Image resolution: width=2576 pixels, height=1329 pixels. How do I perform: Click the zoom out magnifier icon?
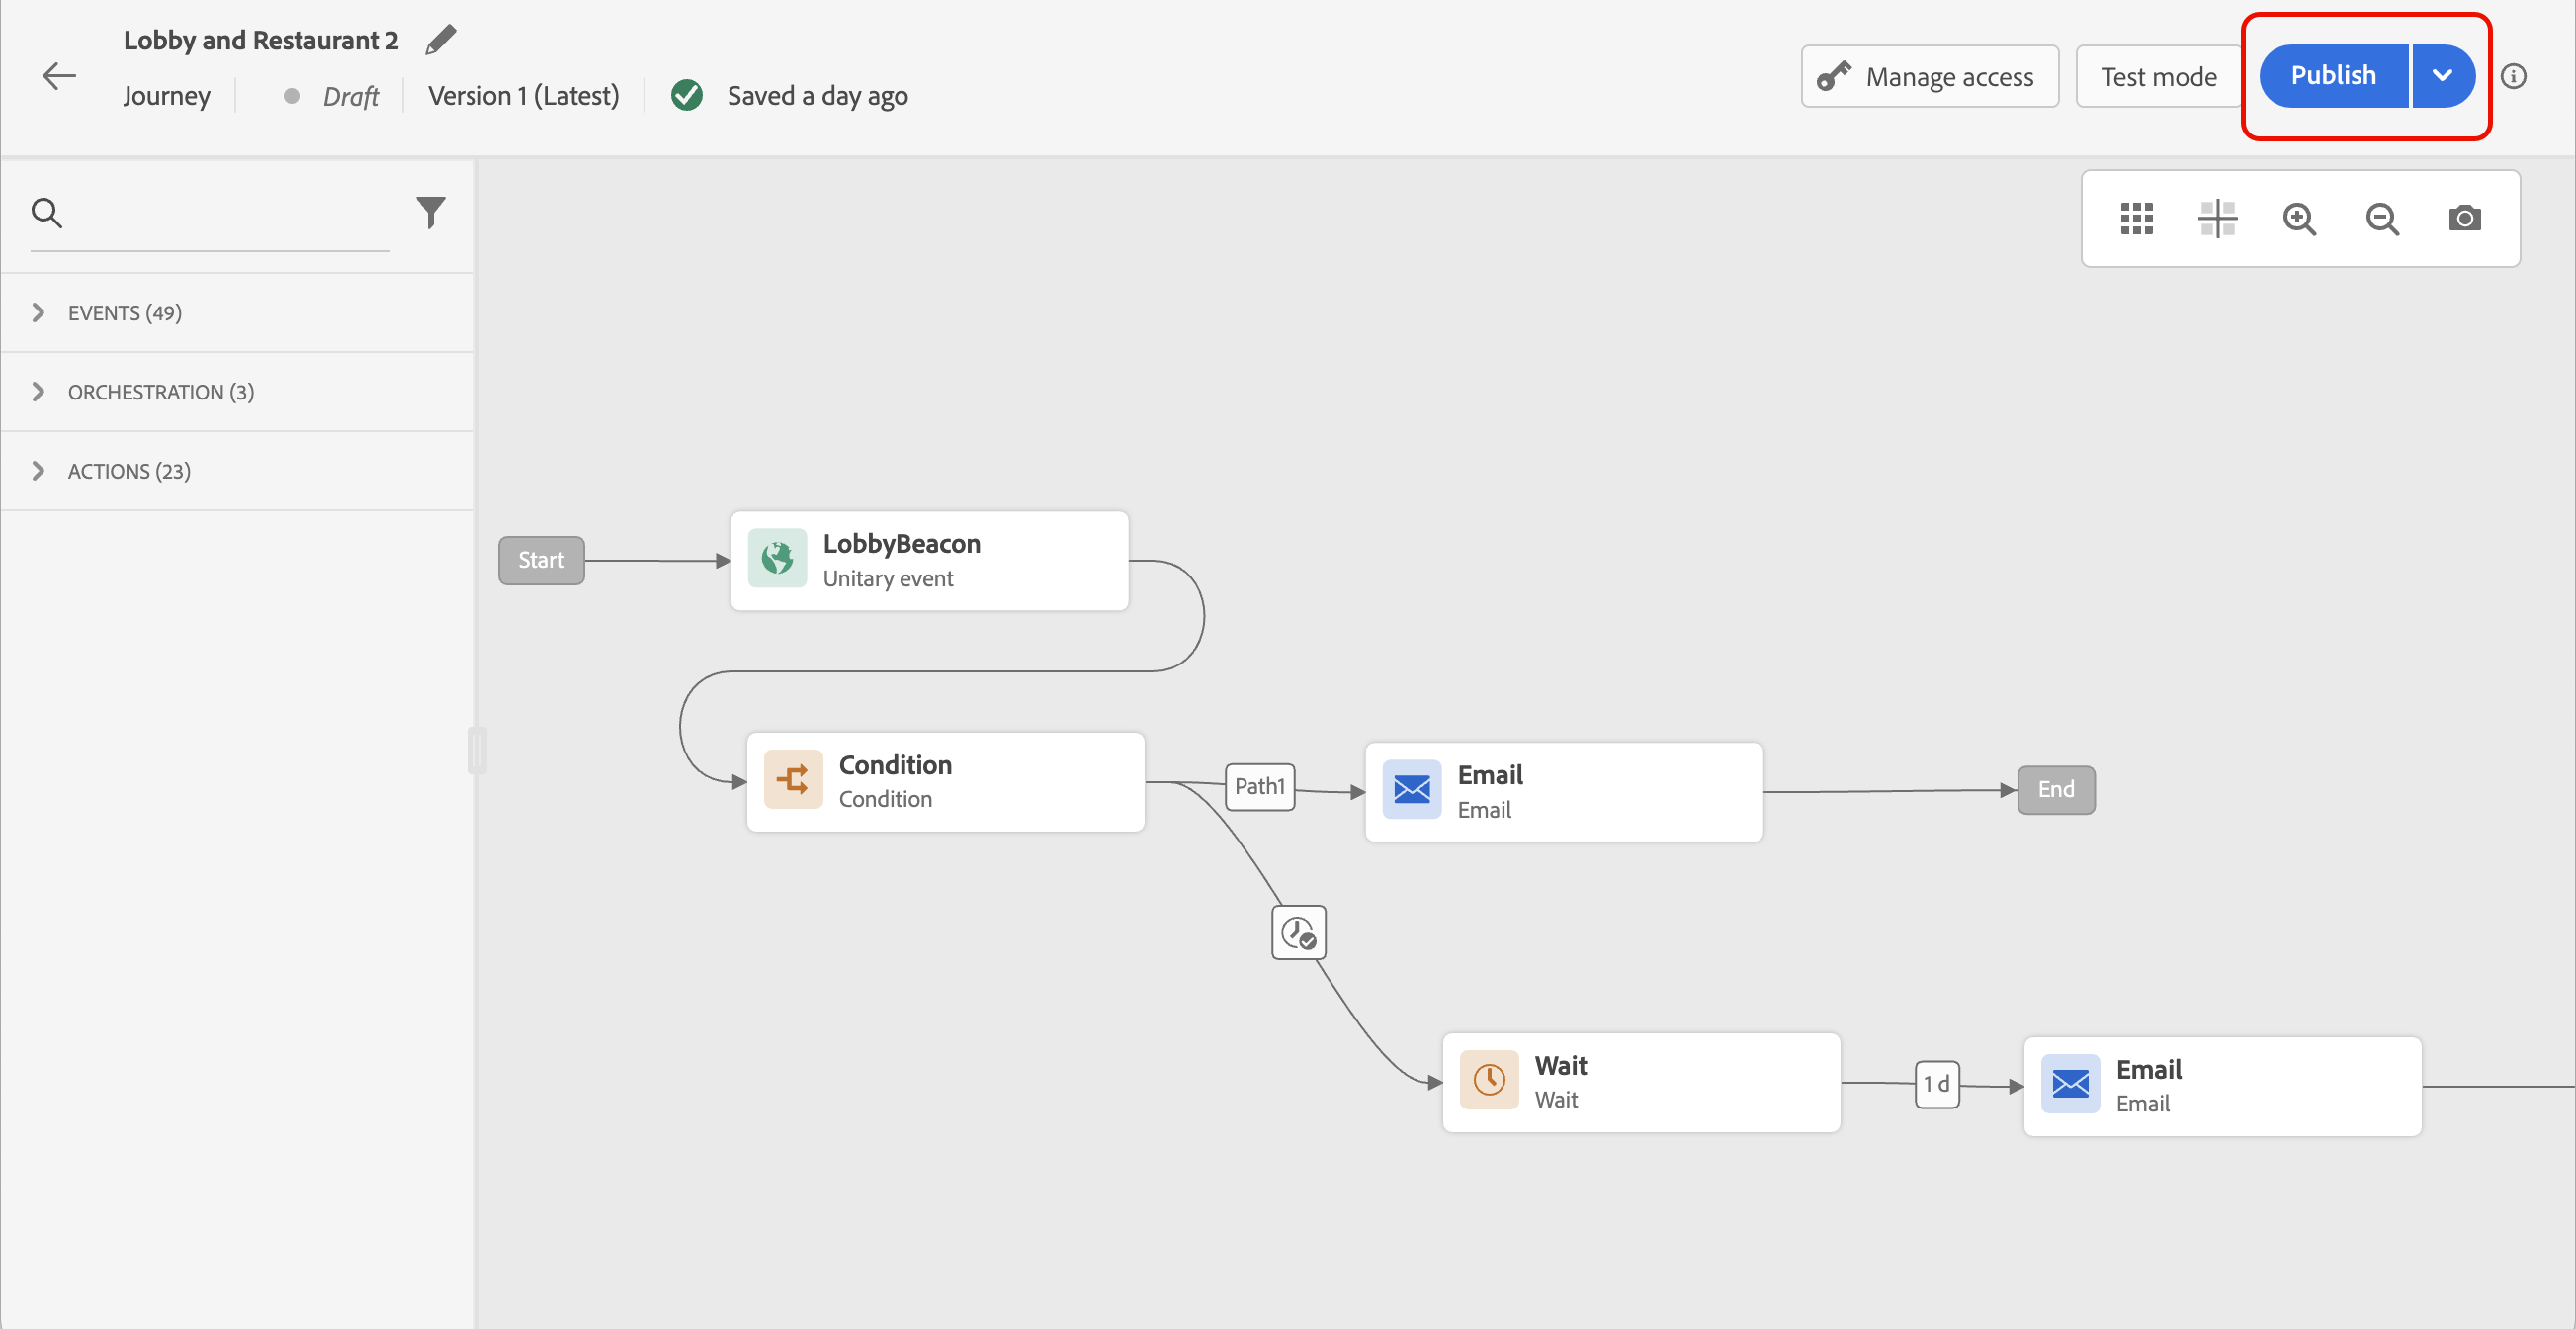(x=2382, y=218)
